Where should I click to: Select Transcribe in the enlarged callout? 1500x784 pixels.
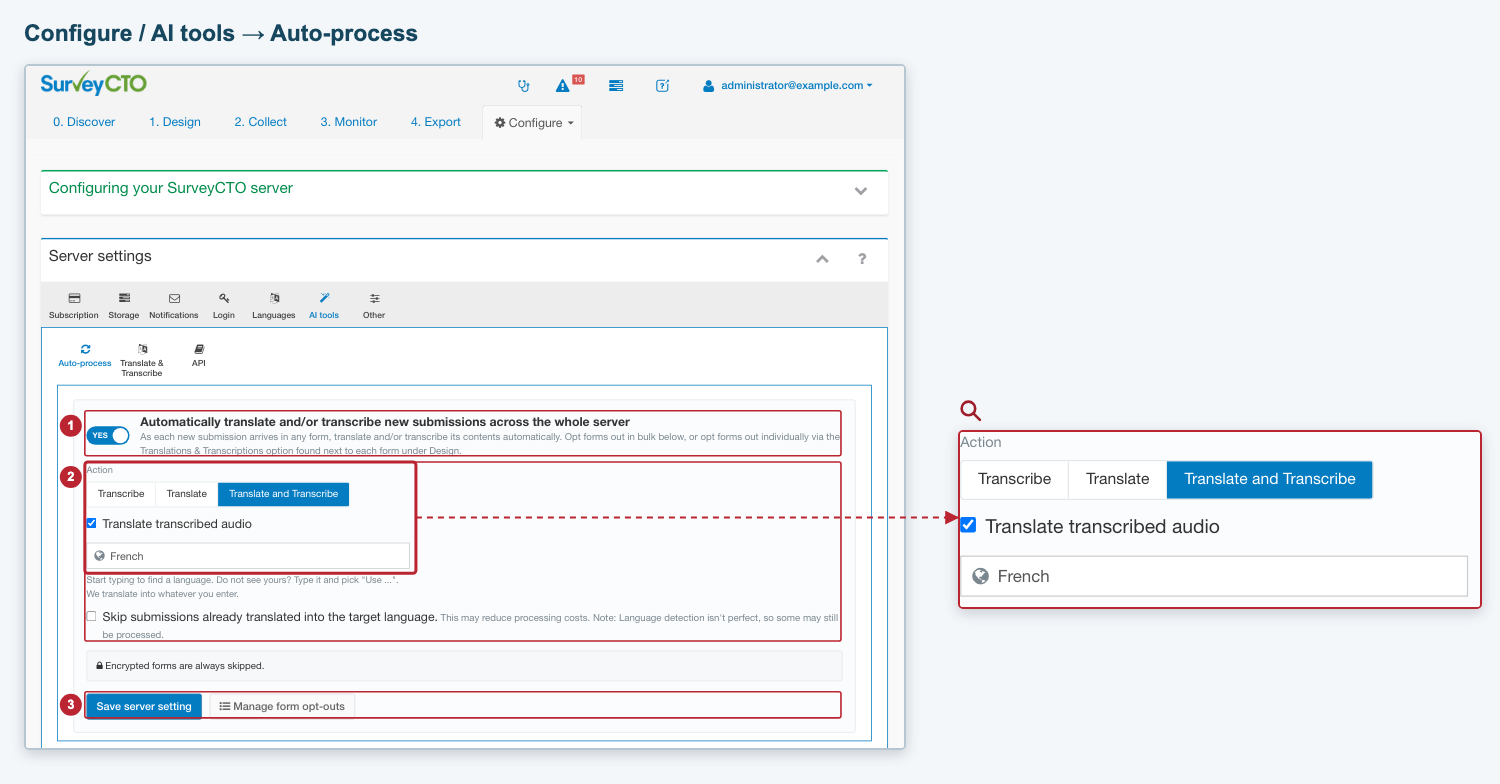pyautogui.click(x=1014, y=479)
